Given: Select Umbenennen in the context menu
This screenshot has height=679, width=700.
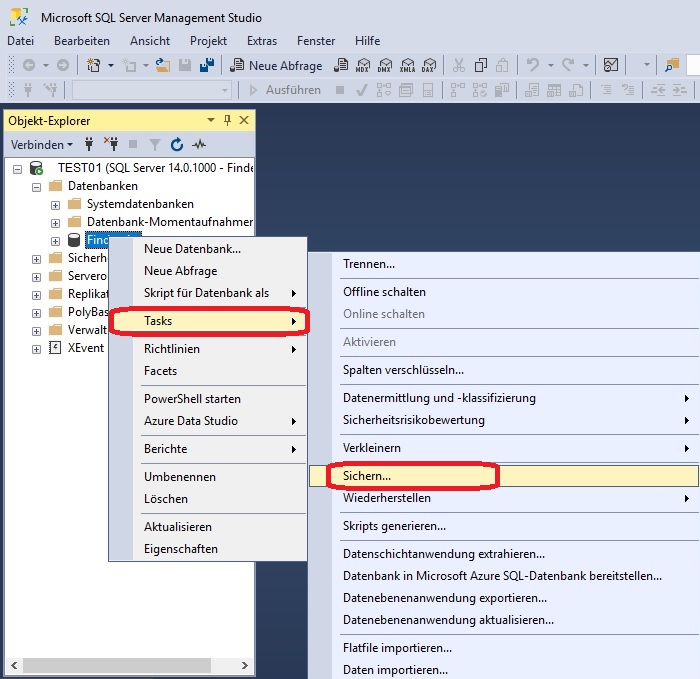Looking at the screenshot, I should [208, 477].
